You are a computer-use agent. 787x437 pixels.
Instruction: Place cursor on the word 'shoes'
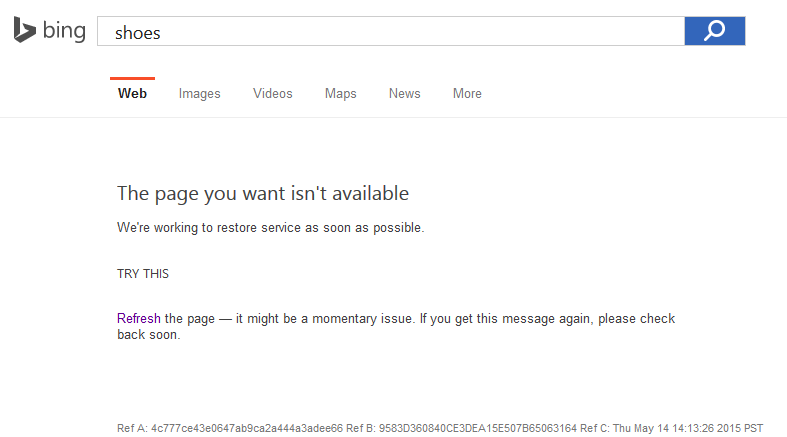point(138,33)
